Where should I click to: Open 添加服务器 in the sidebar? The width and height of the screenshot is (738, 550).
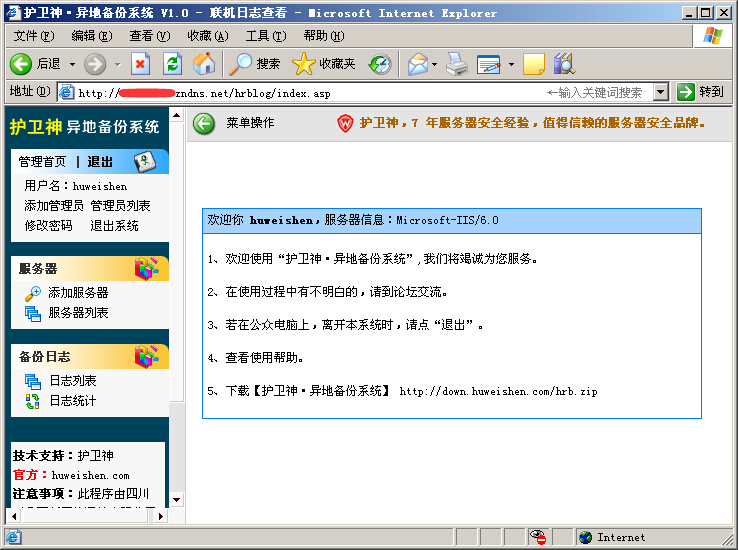[x=78, y=293]
